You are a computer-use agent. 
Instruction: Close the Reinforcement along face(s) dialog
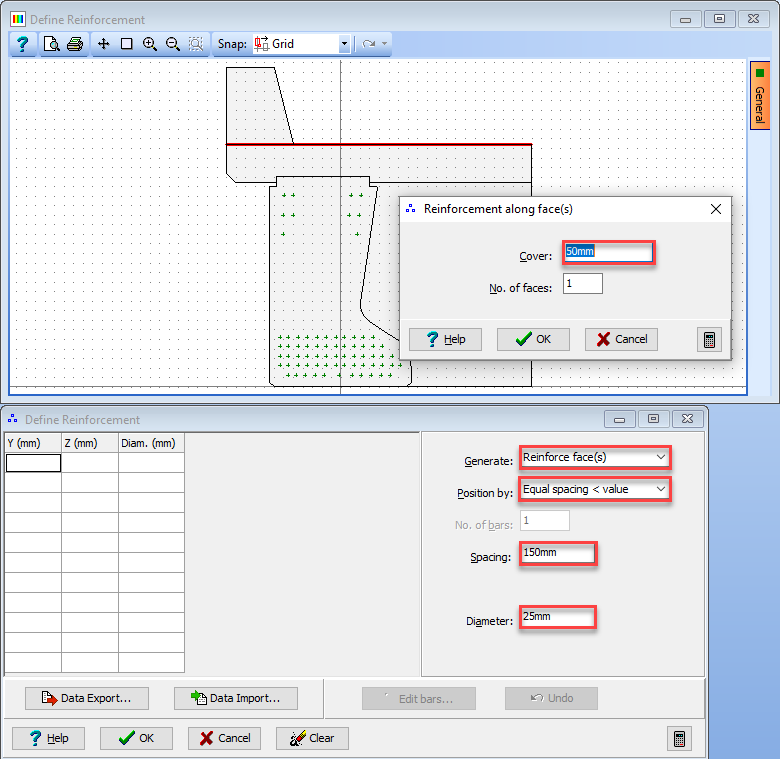point(716,209)
